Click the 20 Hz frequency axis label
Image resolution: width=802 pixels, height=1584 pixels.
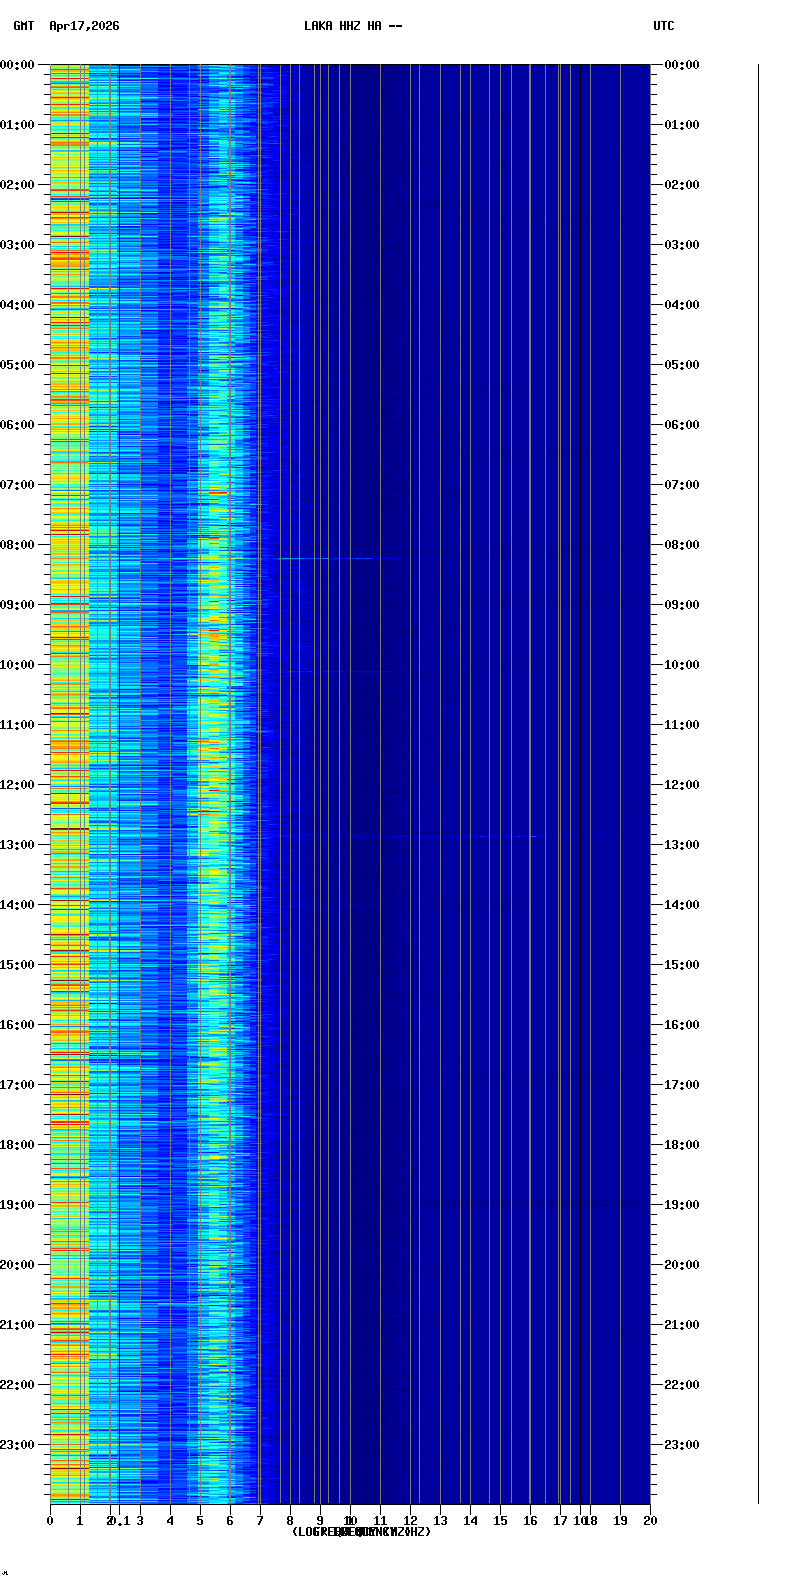coord(650,1521)
